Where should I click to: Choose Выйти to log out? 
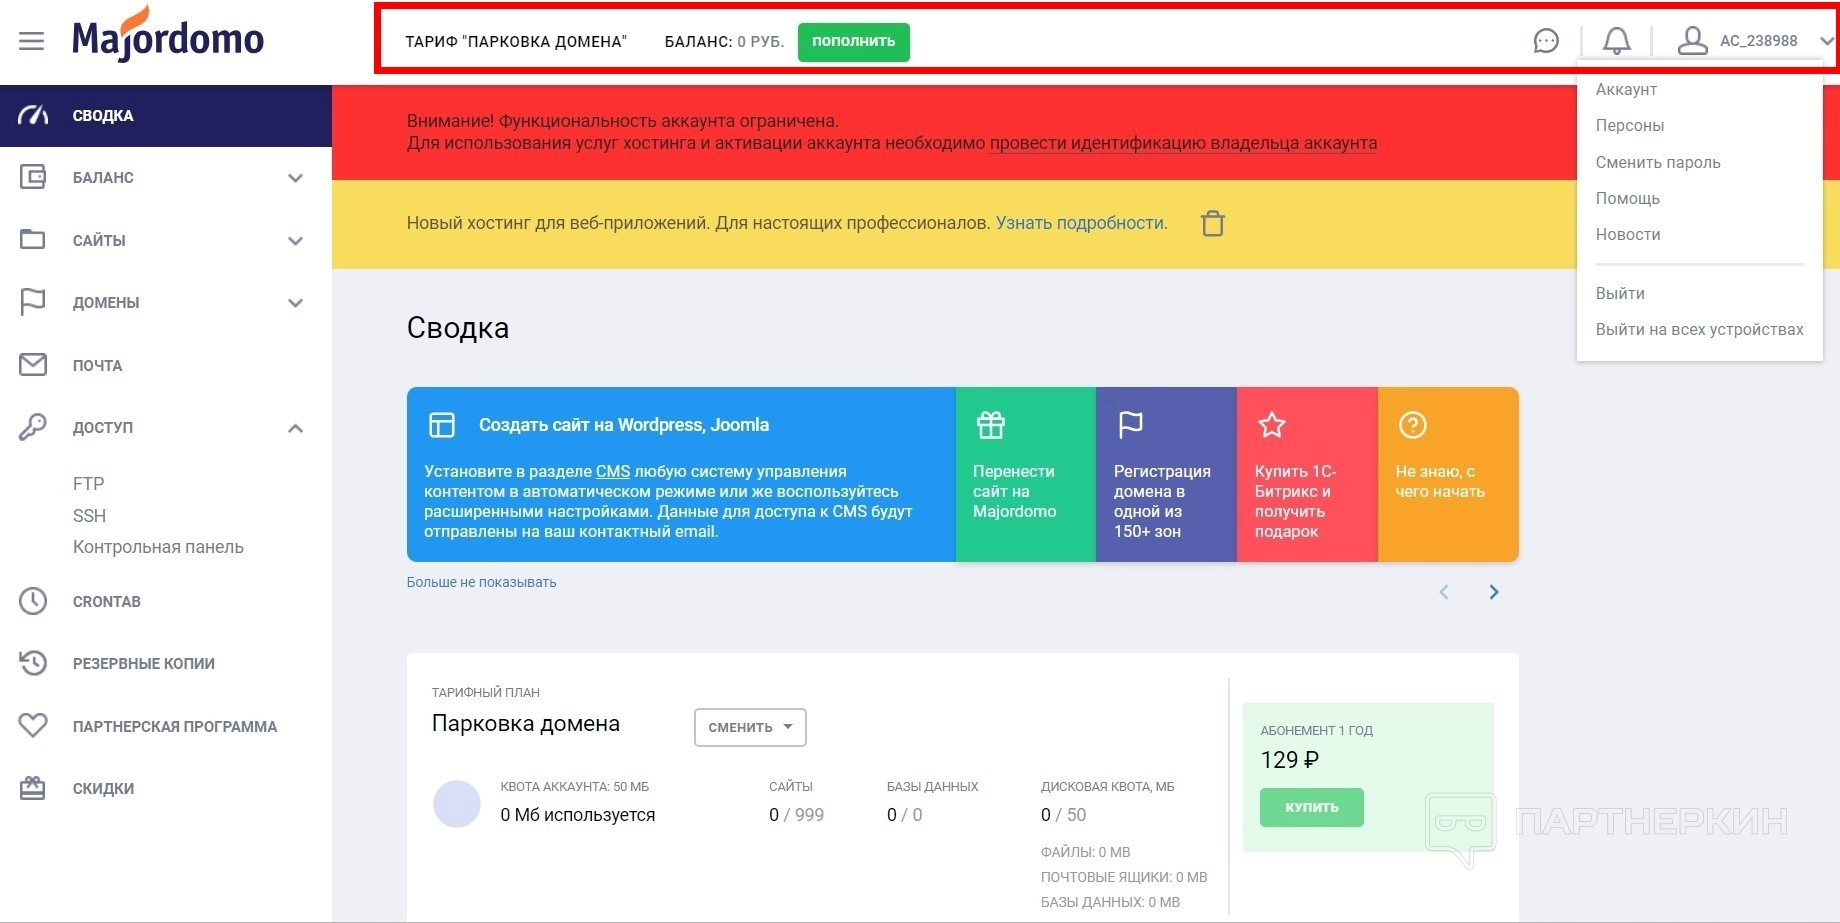[1620, 293]
